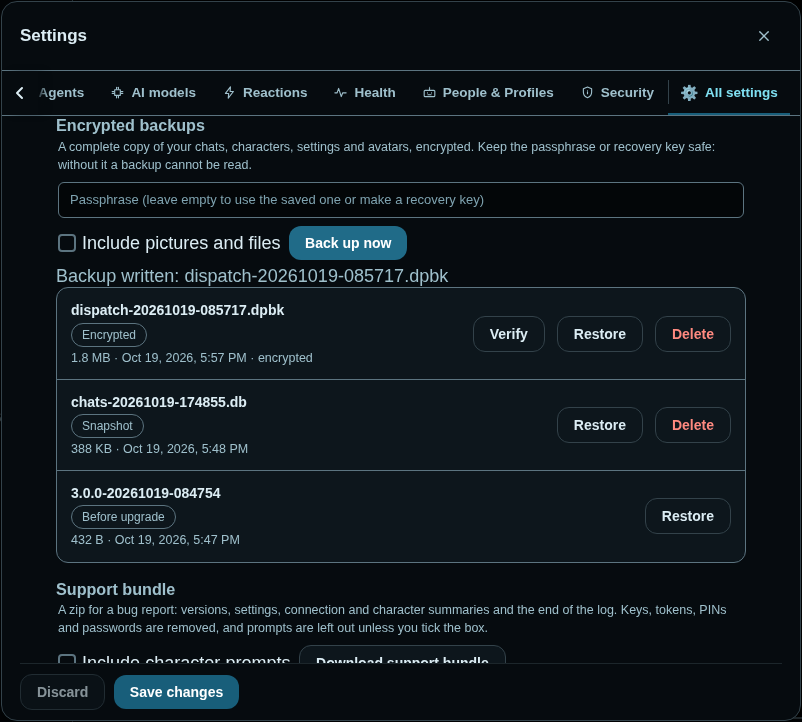Click the 432 B Oct 19 details line

pyautogui.click(x=155, y=539)
